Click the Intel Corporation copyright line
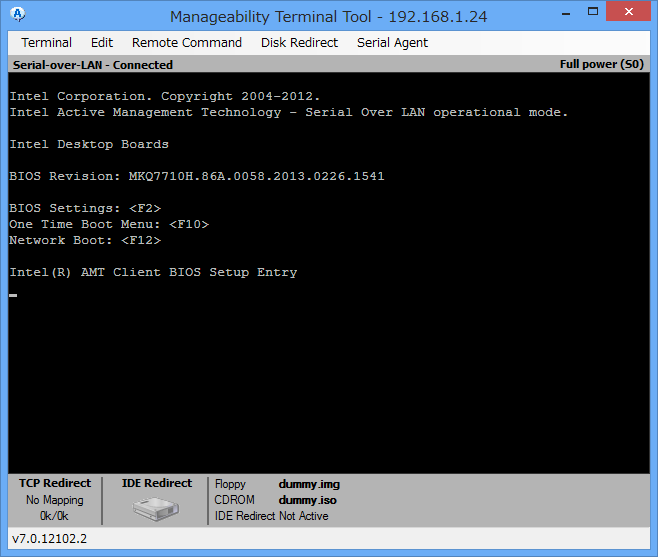This screenshot has width=658, height=557. [x=164, y=97]
